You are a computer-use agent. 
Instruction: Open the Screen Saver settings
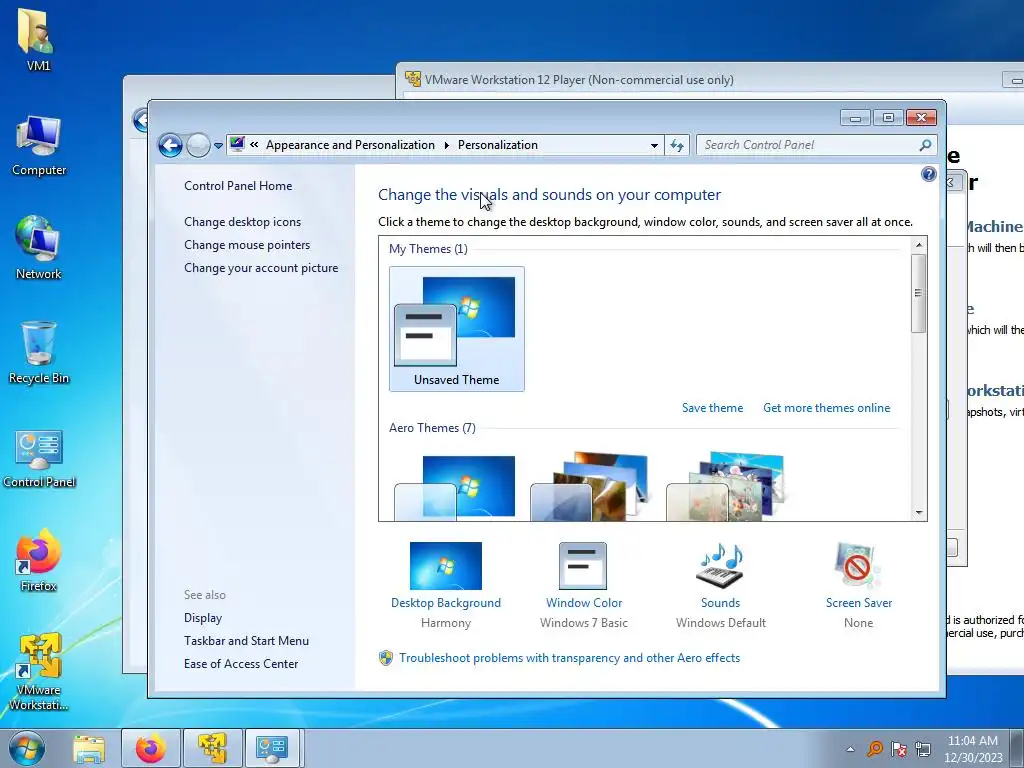858,584
